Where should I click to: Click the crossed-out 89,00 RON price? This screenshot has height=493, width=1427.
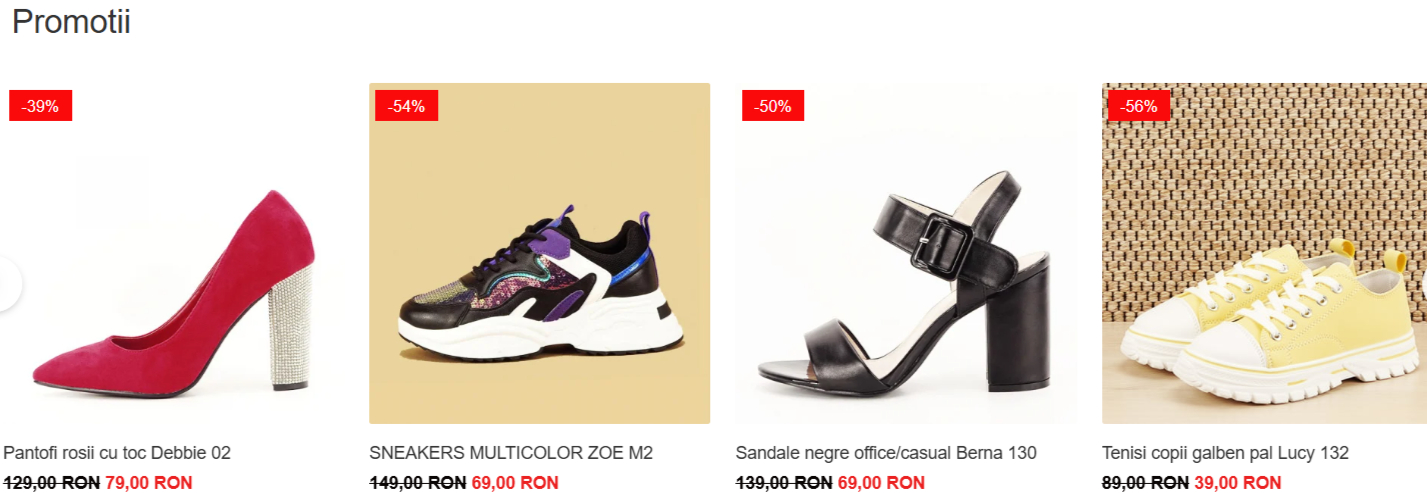coord(1146,483)
